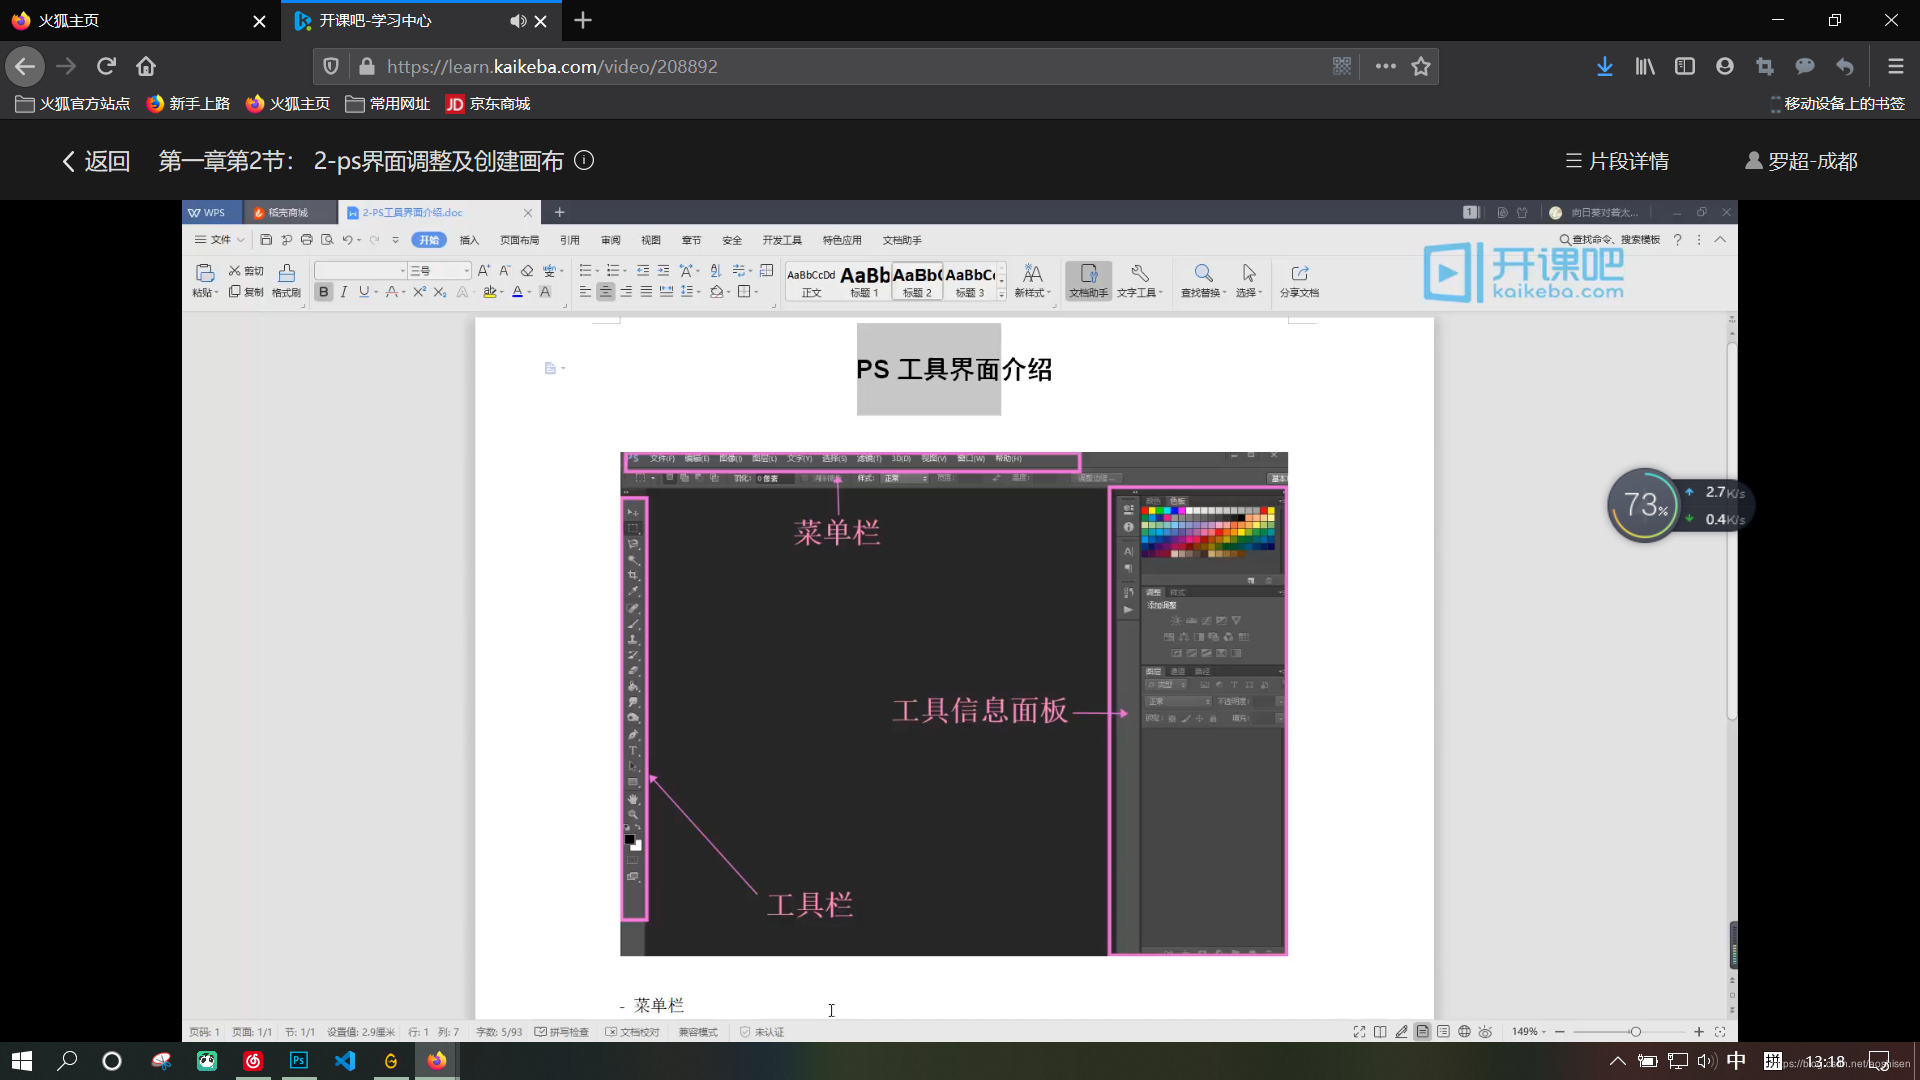Image resolution: width=1920 pixels, height=1080 pixels.
Task: Open 片段详情 segment details
Action: point(1617,161)
